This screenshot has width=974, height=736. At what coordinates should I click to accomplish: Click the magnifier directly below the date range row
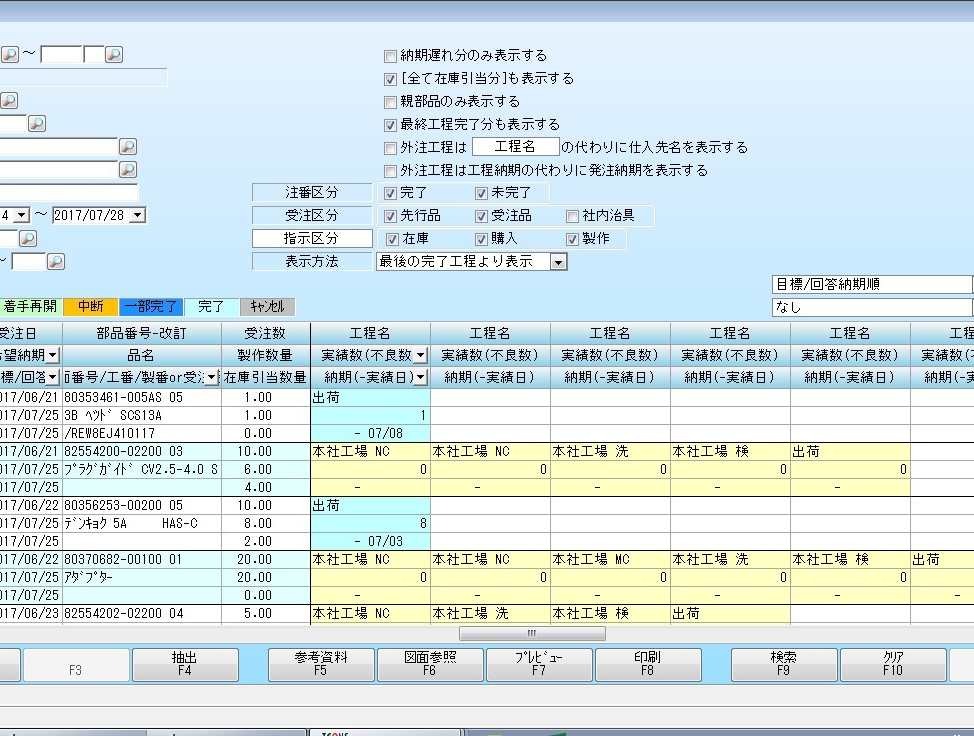click(27, 239)
